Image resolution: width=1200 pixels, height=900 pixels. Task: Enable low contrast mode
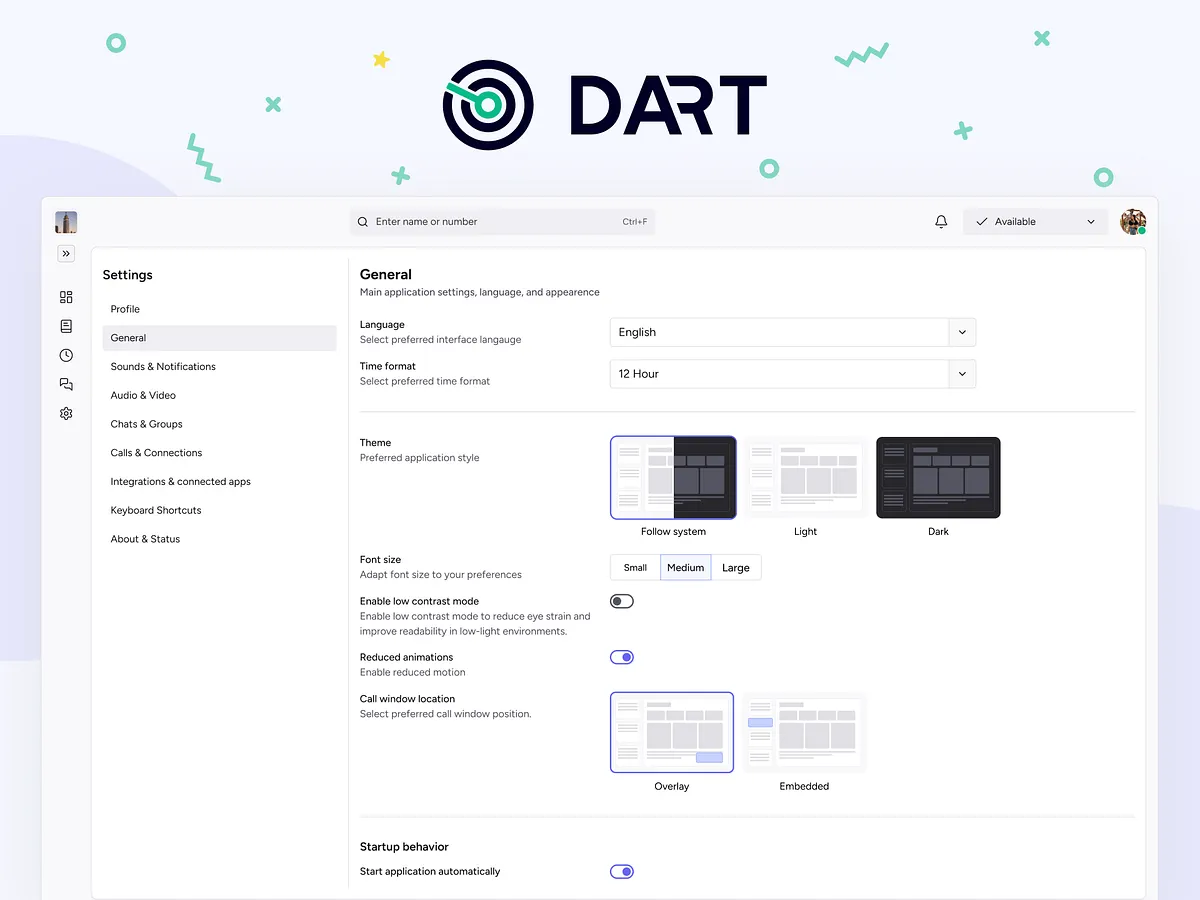(x=621, y=600)
